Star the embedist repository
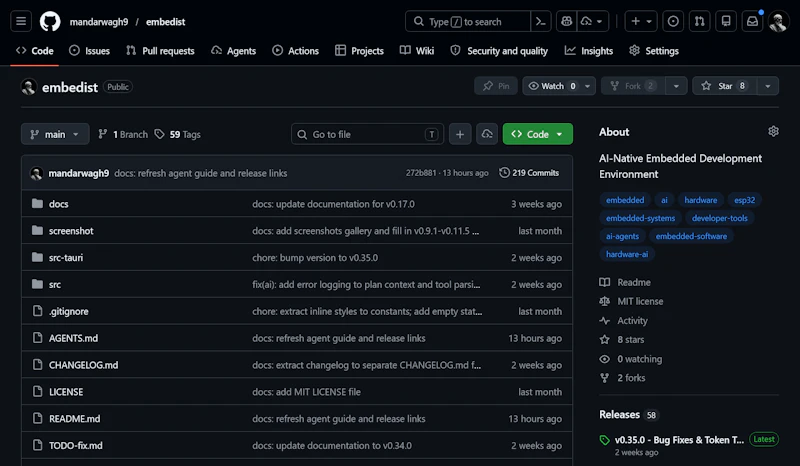 [724, 86]
